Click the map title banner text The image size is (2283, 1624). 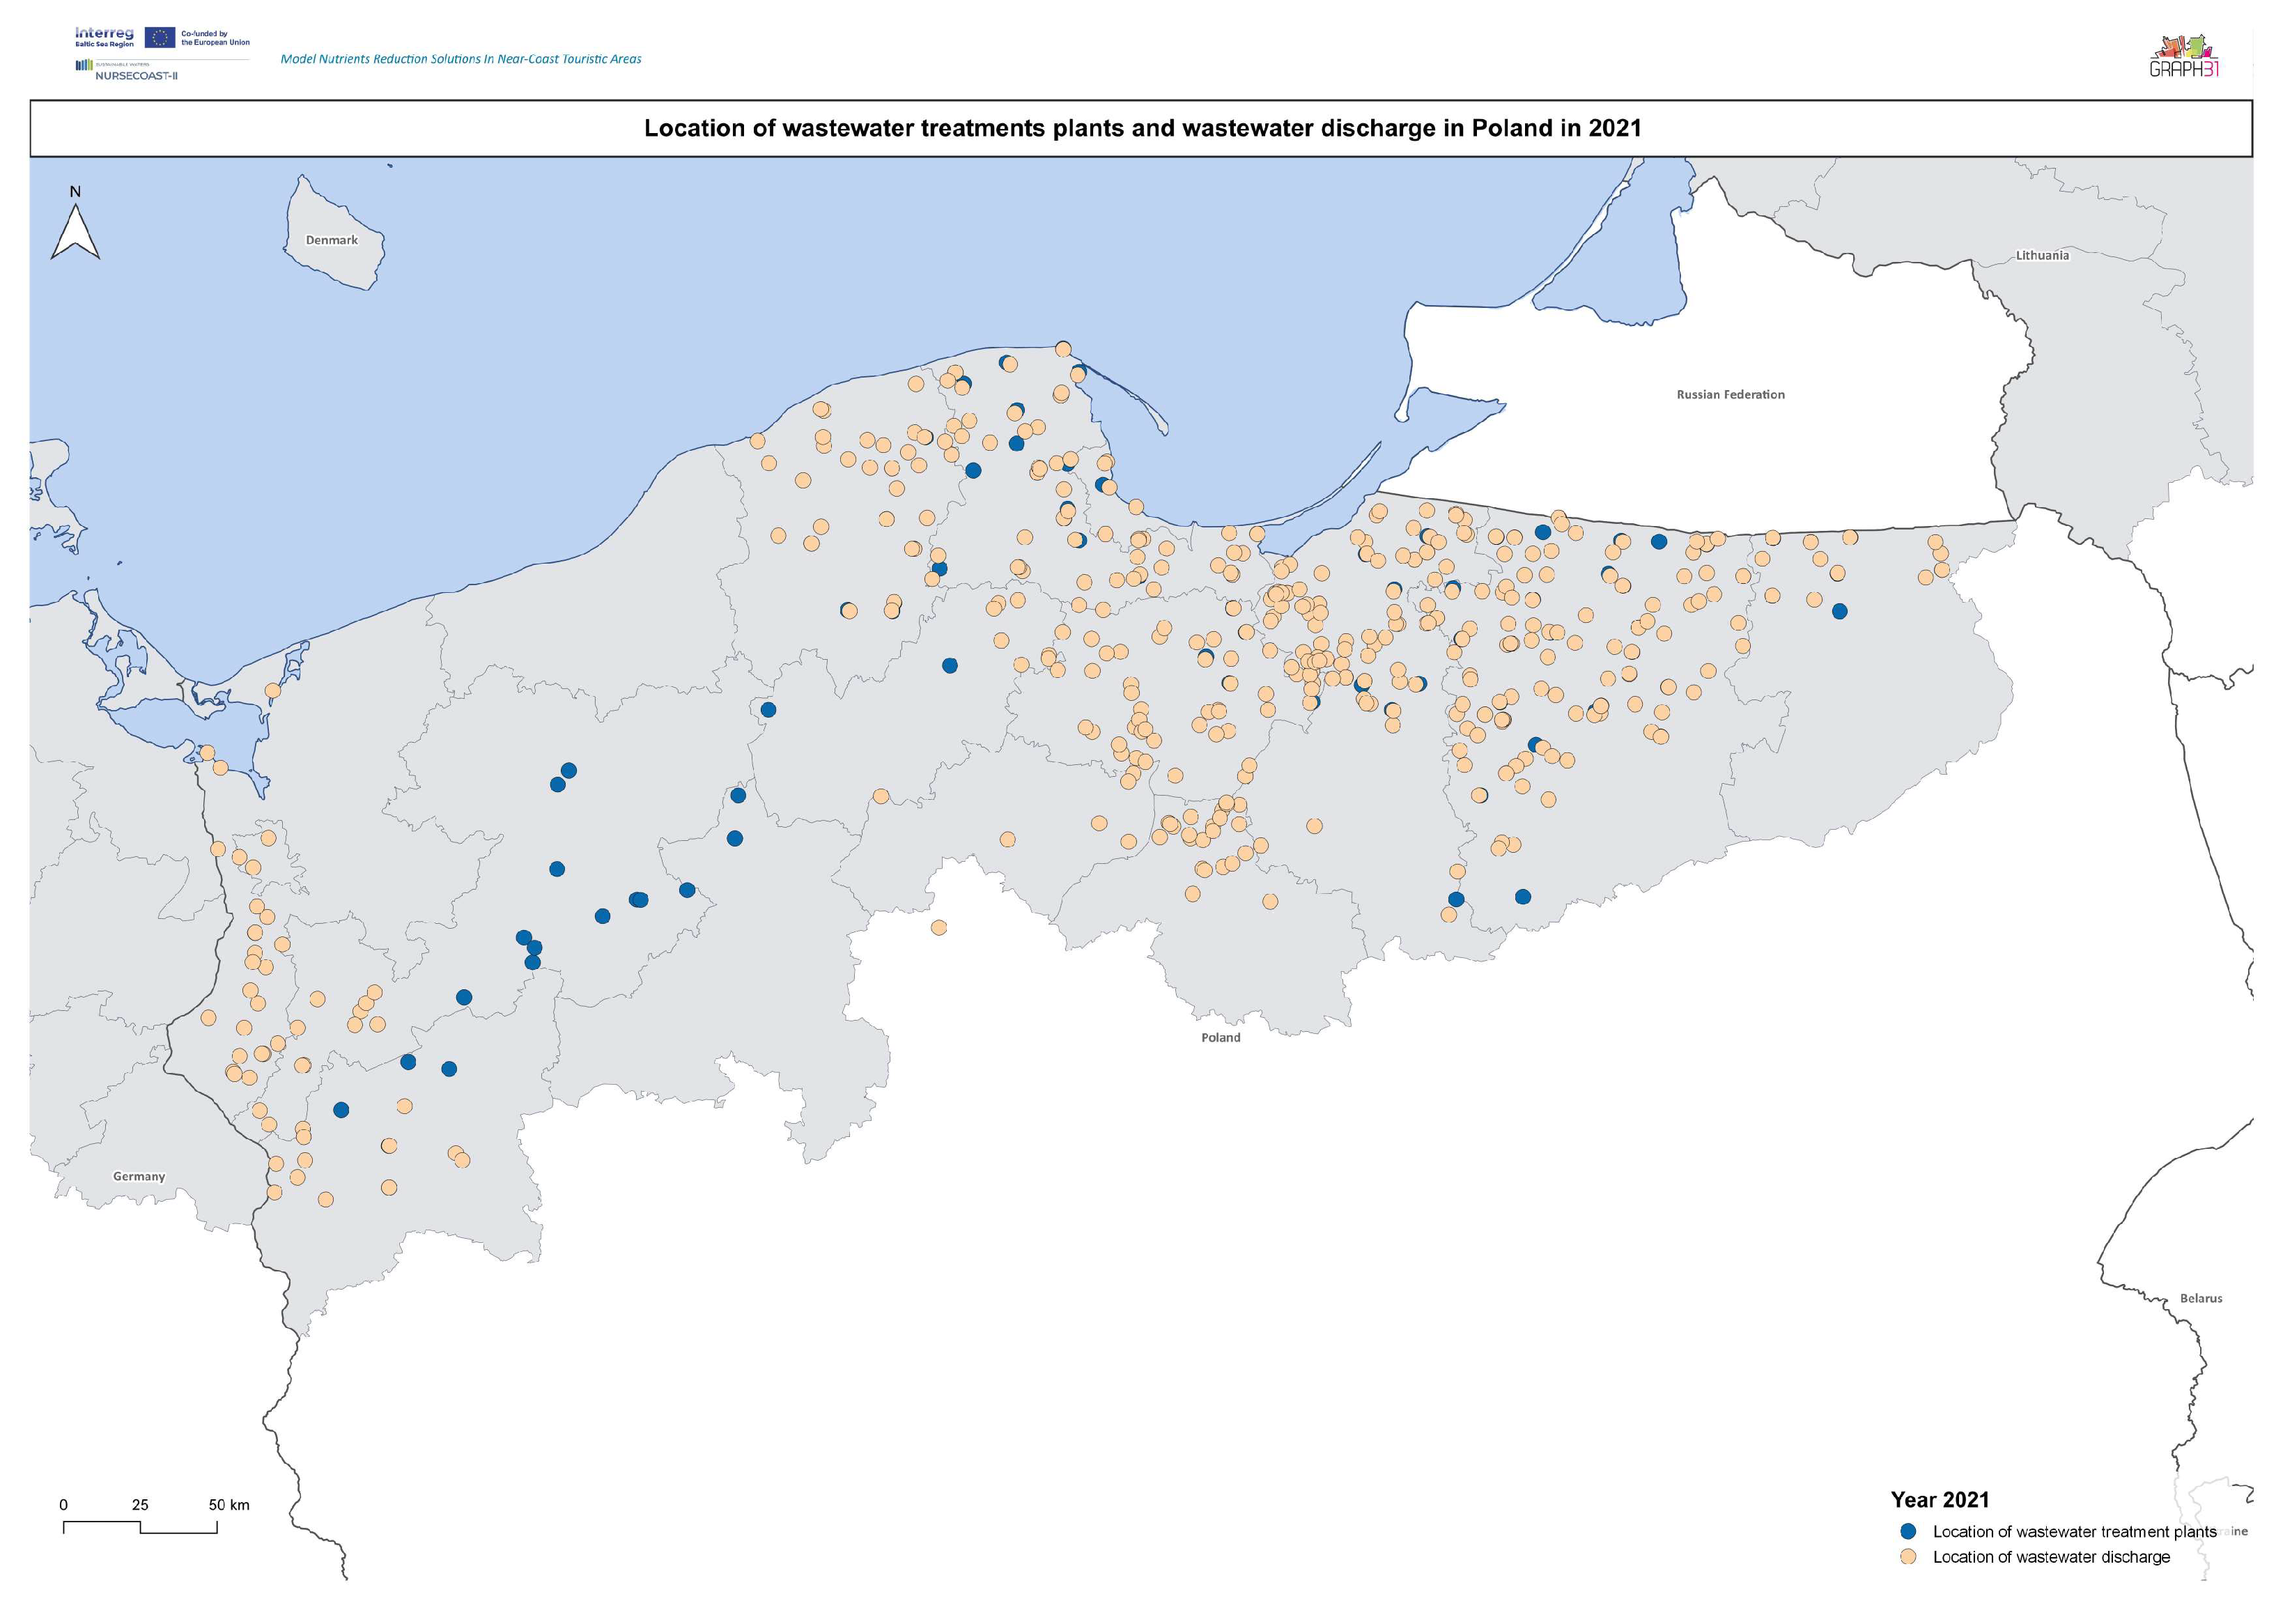point(1141,128)
